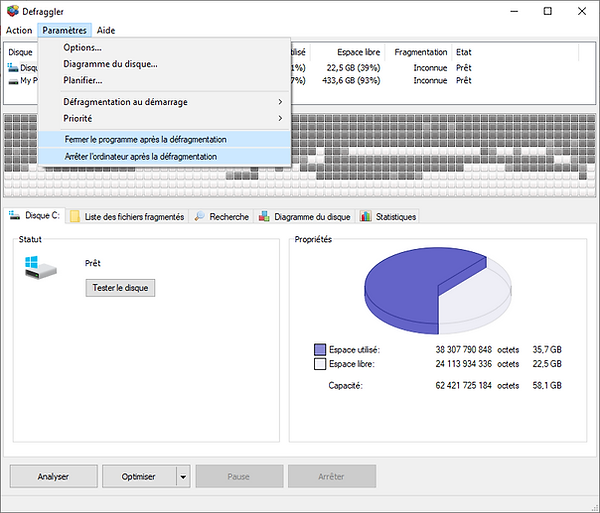600x513 pixels.
Task: Minimize the Defraggler window
Action: 514,11
